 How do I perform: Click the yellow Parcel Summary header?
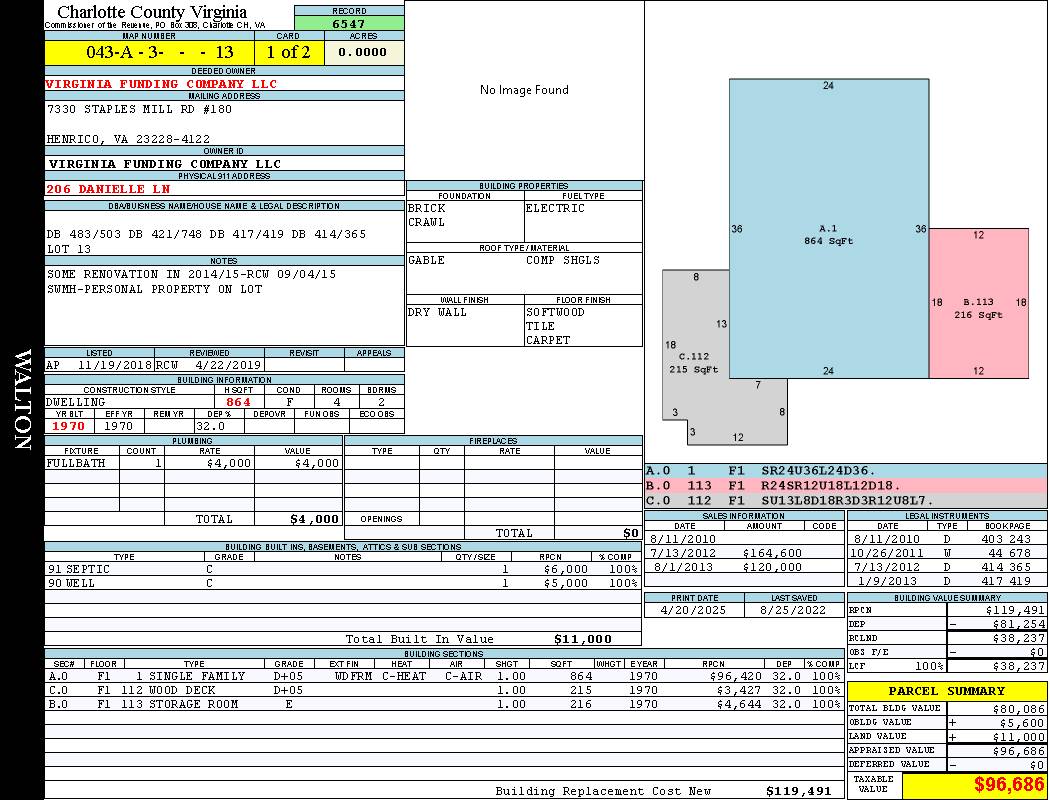[x=947, y=691]
